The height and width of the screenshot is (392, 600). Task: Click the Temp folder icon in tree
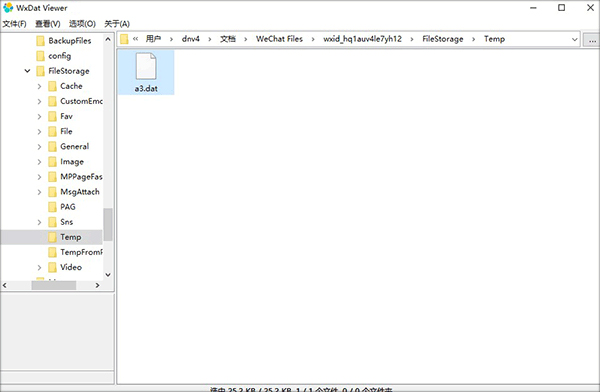point(52,237)
